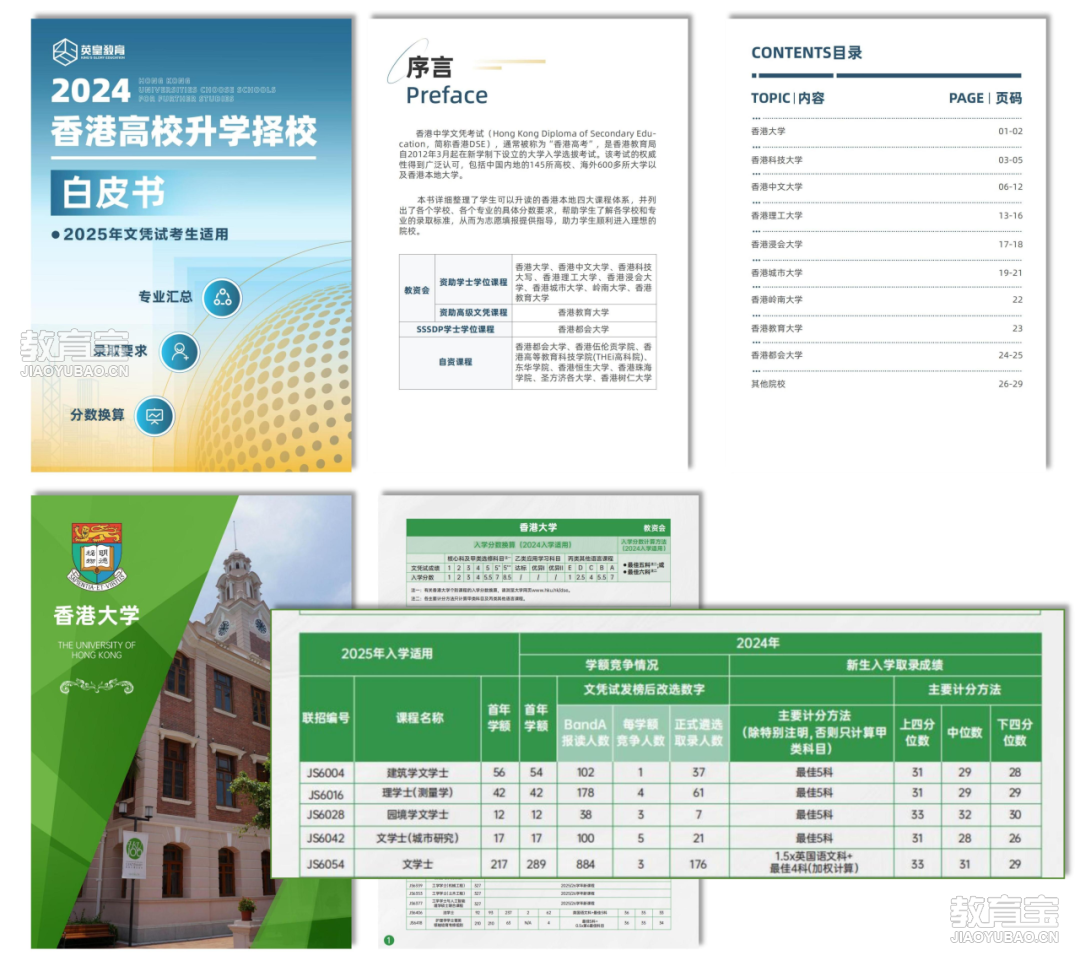Click the 园境学文学士 course name

tap(417, 814)
